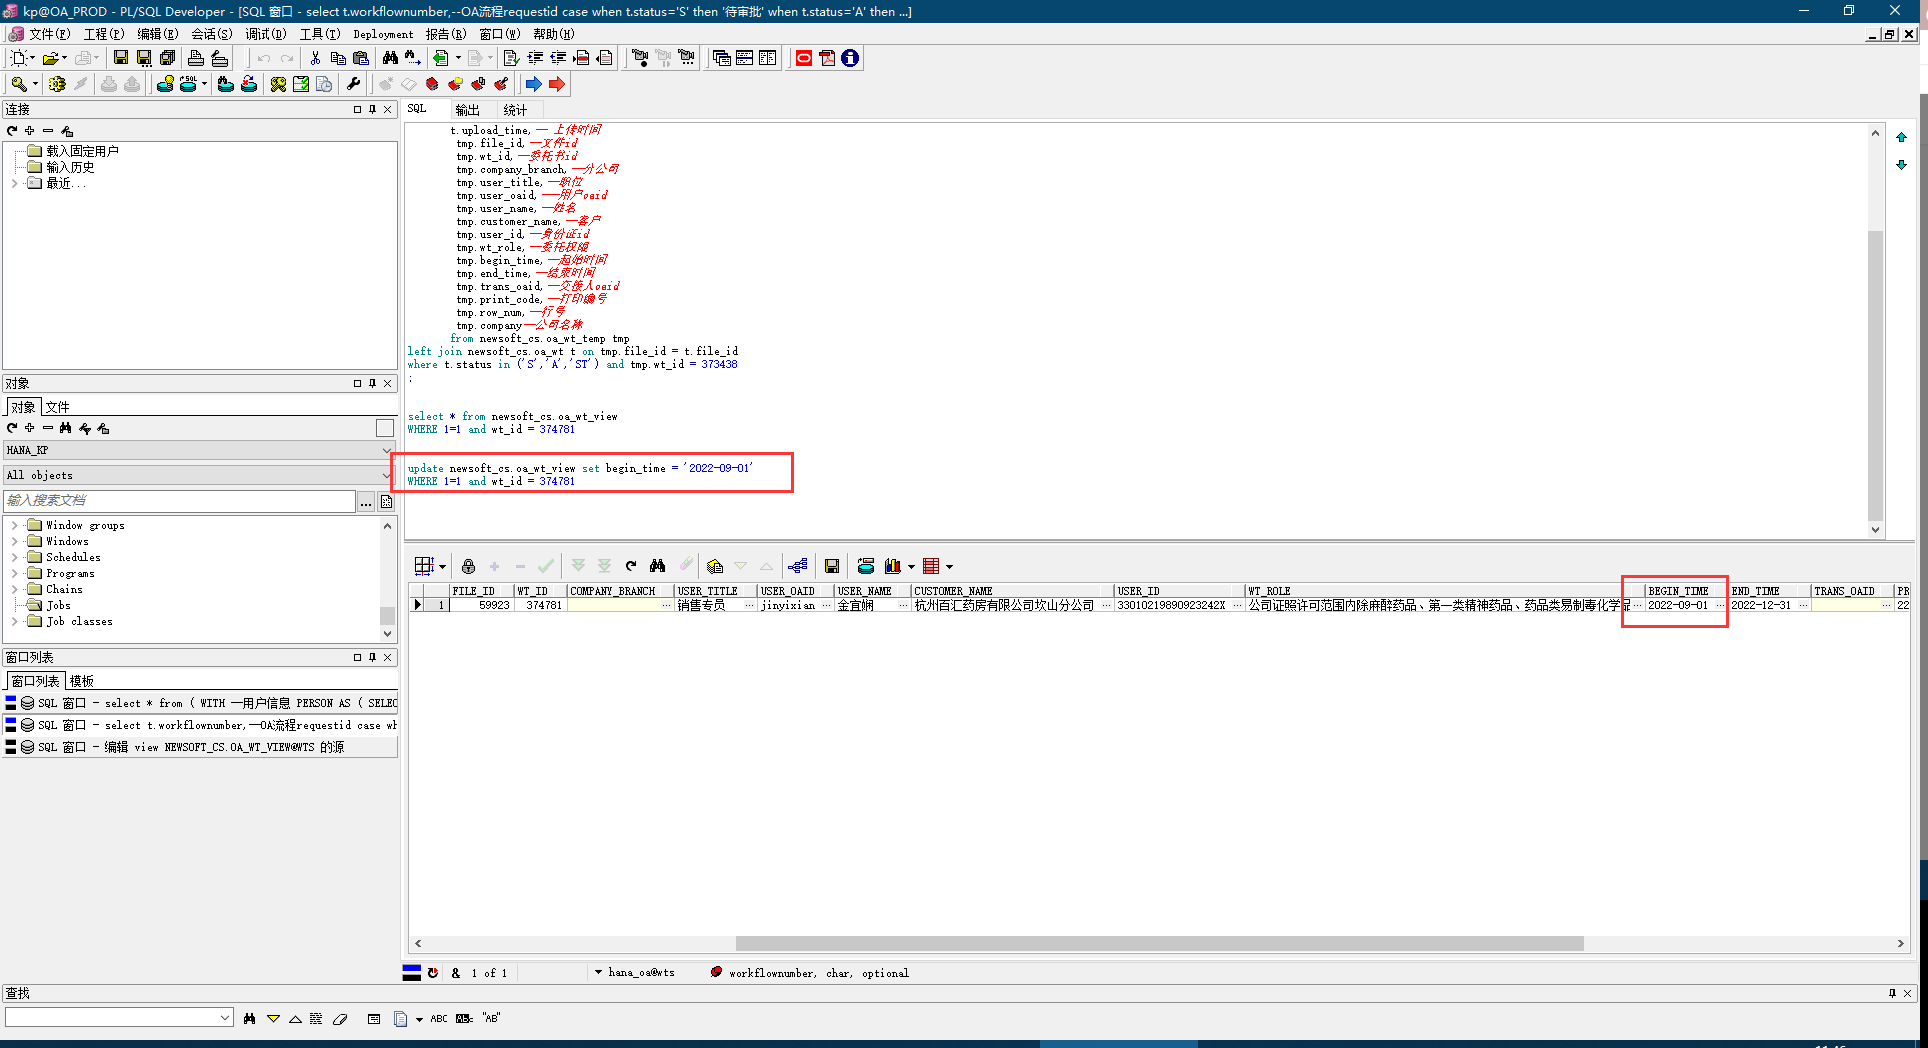Image resolution: width=1928 pixels, height=1048 pixels.
Task: Click the Paste clipboard icon
Action: click(x=361, y=58)
